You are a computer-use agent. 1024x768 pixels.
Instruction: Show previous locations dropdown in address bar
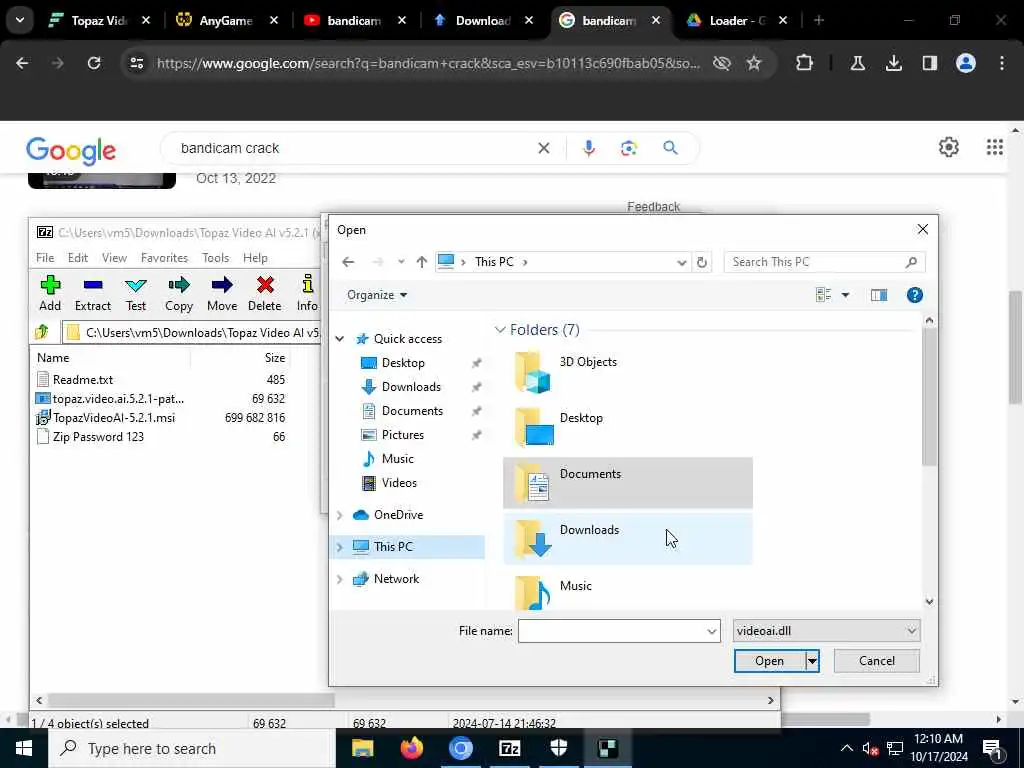(x=681, y=263)
